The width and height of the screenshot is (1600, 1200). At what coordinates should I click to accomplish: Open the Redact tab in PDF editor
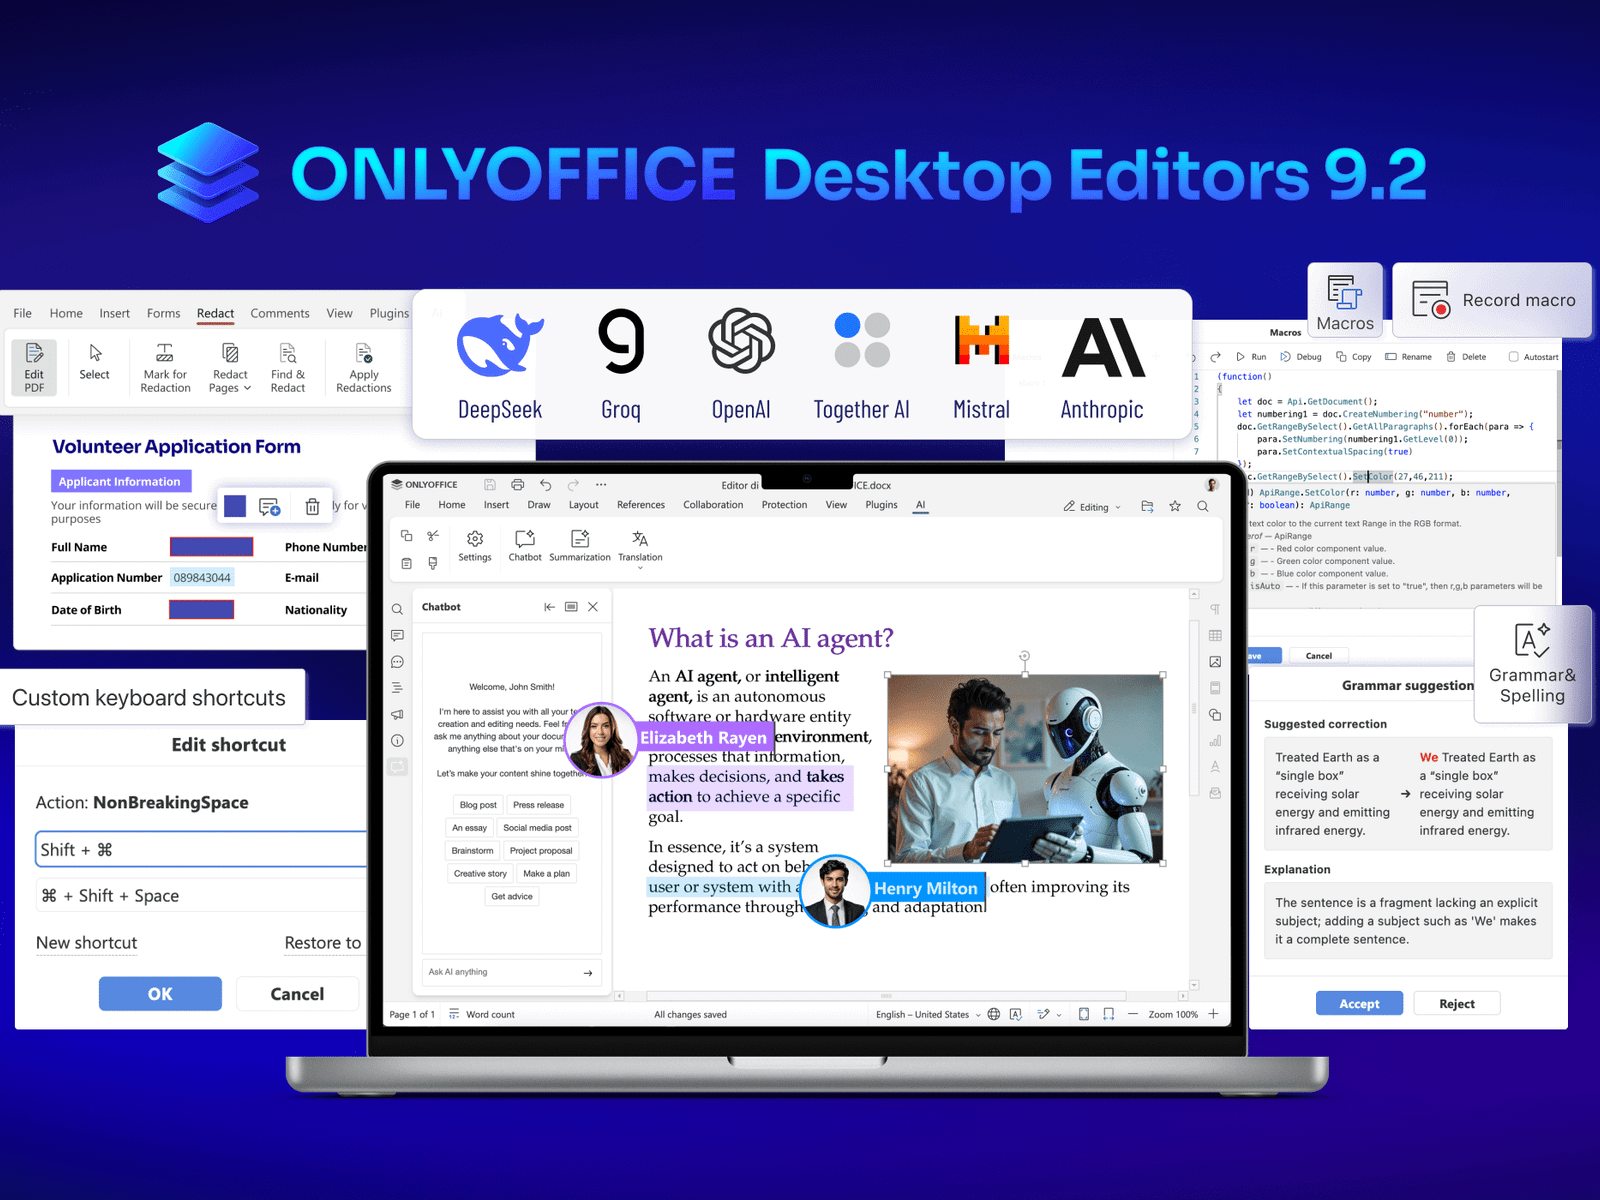pyautogui.click(x=215, y=314)
